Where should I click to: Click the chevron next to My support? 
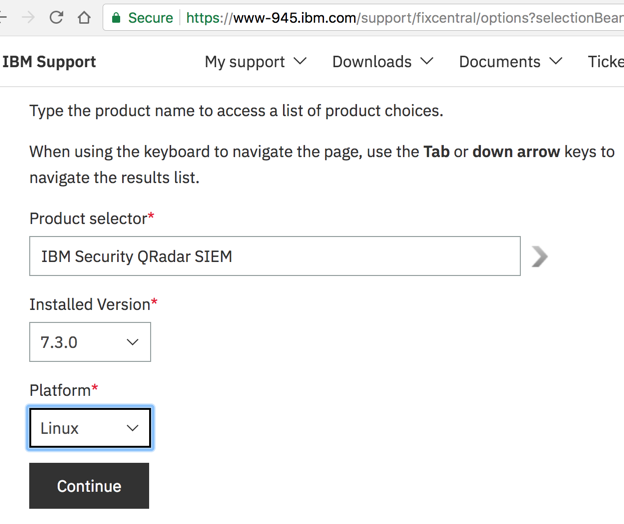300,62
